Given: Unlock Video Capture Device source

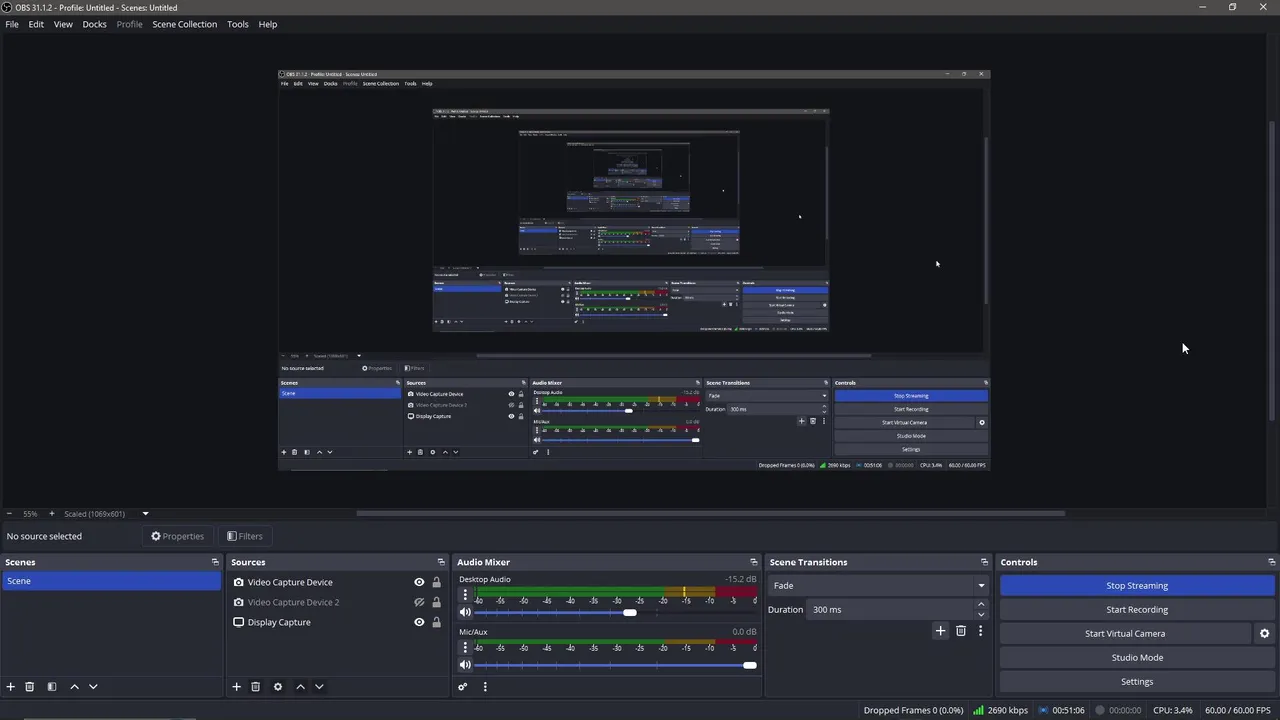Looking at the screenshot, I should pos(436,582).
